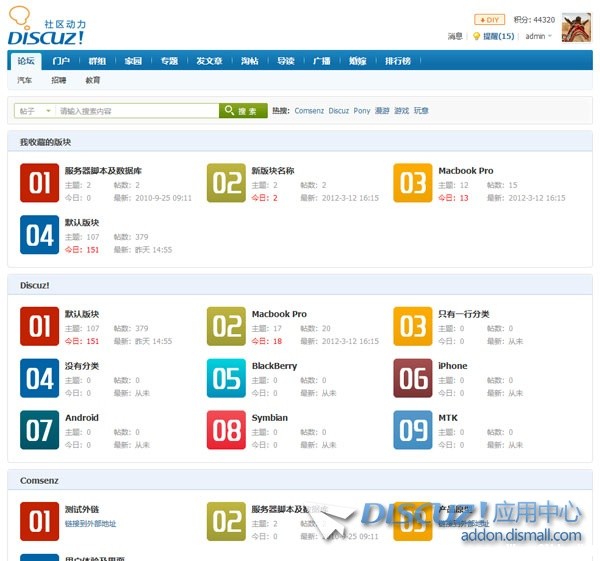Select the 群组 navigation tab

(x=97, y=61)
